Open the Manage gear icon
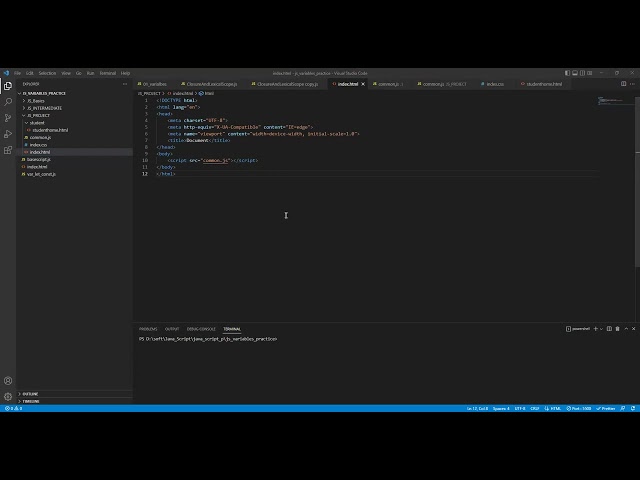Viewport: 640px width, 480px height. pyautogui.click(x=8, y=397)
